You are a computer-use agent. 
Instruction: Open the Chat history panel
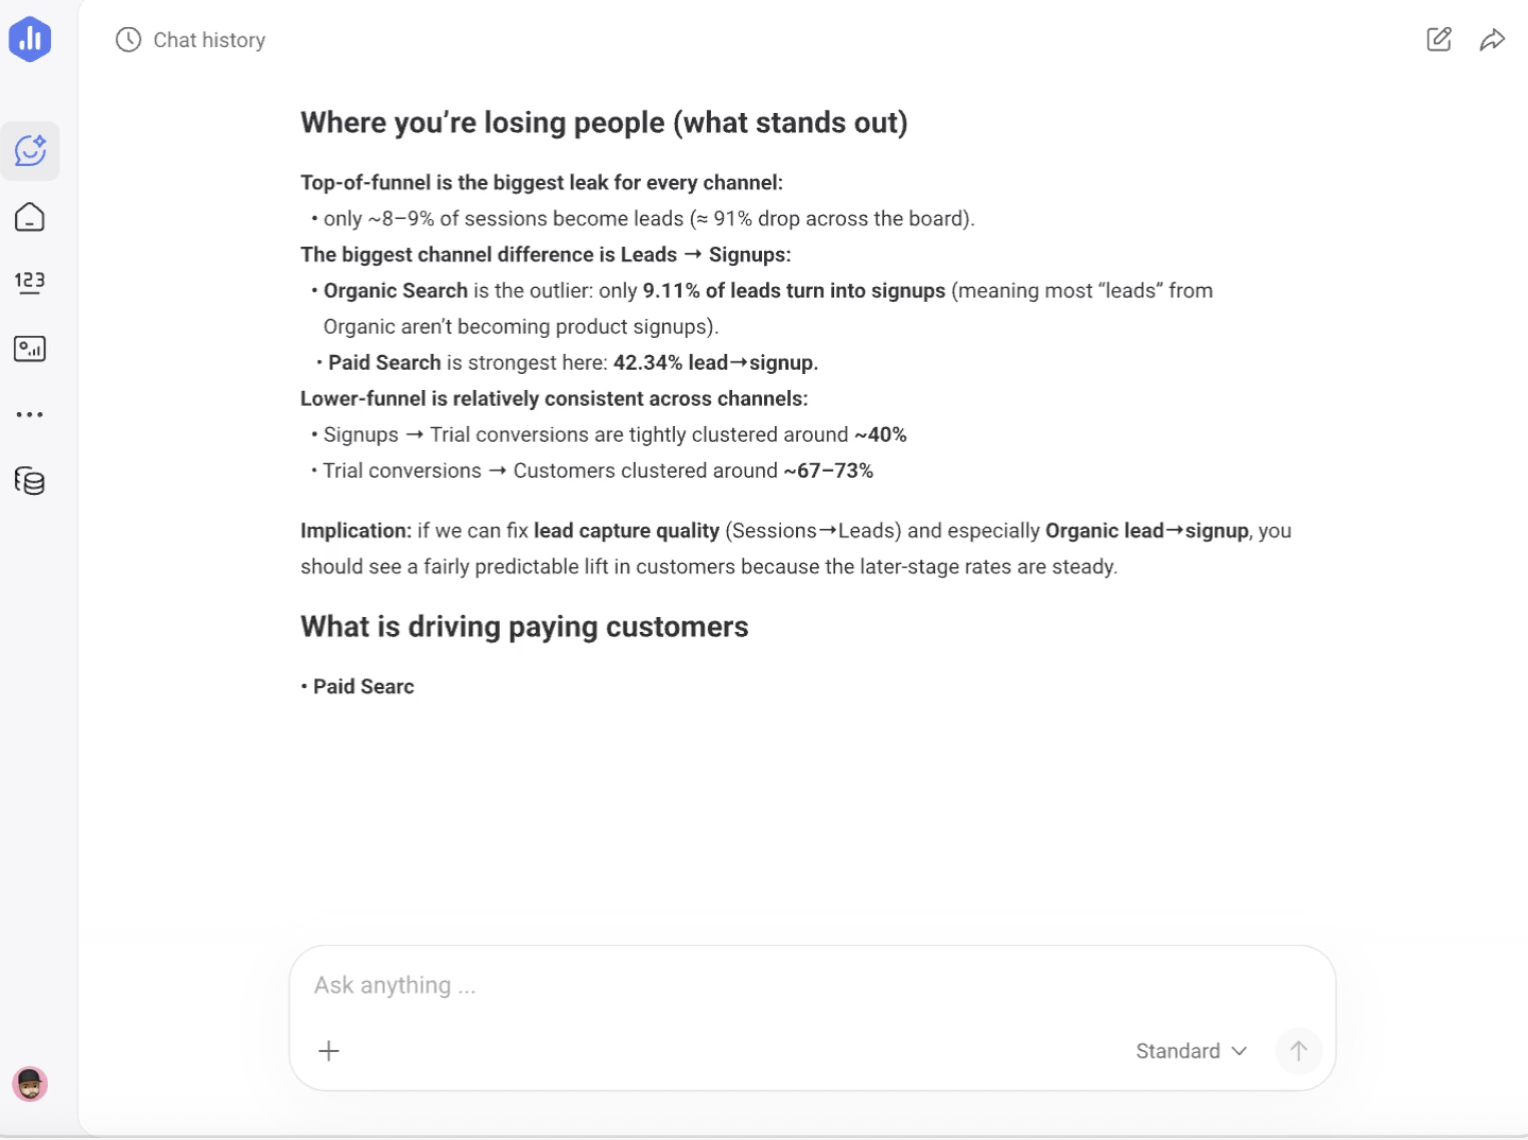pyautogui.click(x=191, y=40)
